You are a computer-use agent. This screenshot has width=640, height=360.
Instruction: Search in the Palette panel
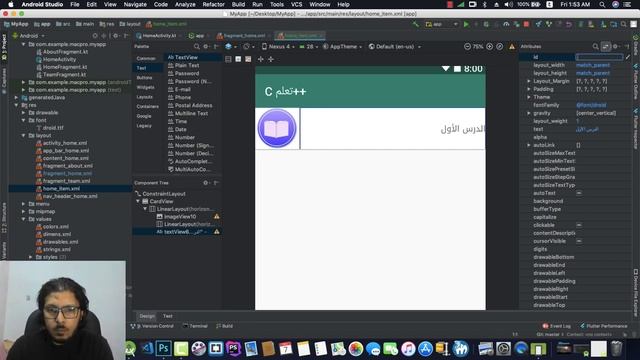197,47
